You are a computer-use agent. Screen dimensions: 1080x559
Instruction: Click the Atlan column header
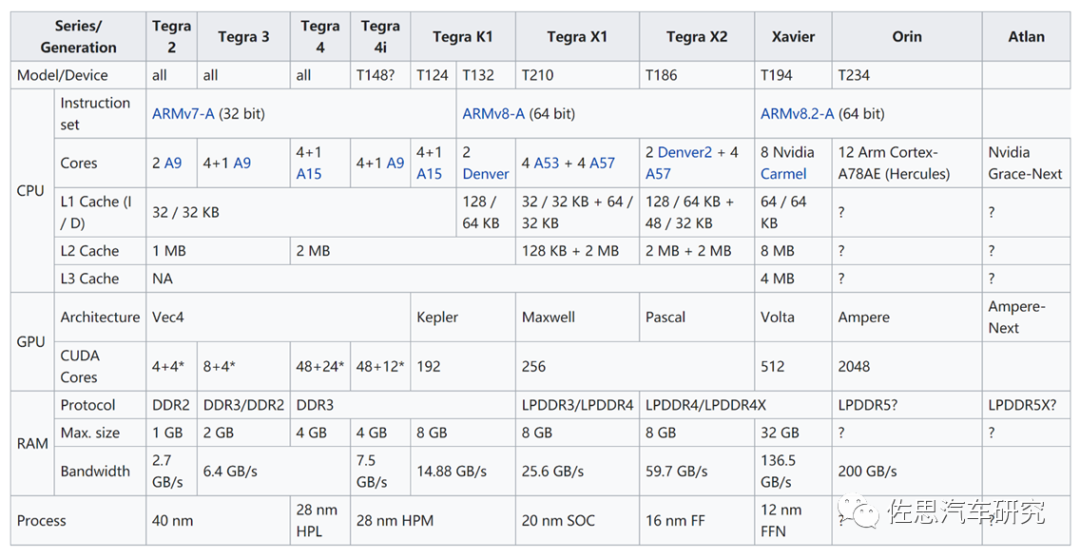click(1026, 37)
